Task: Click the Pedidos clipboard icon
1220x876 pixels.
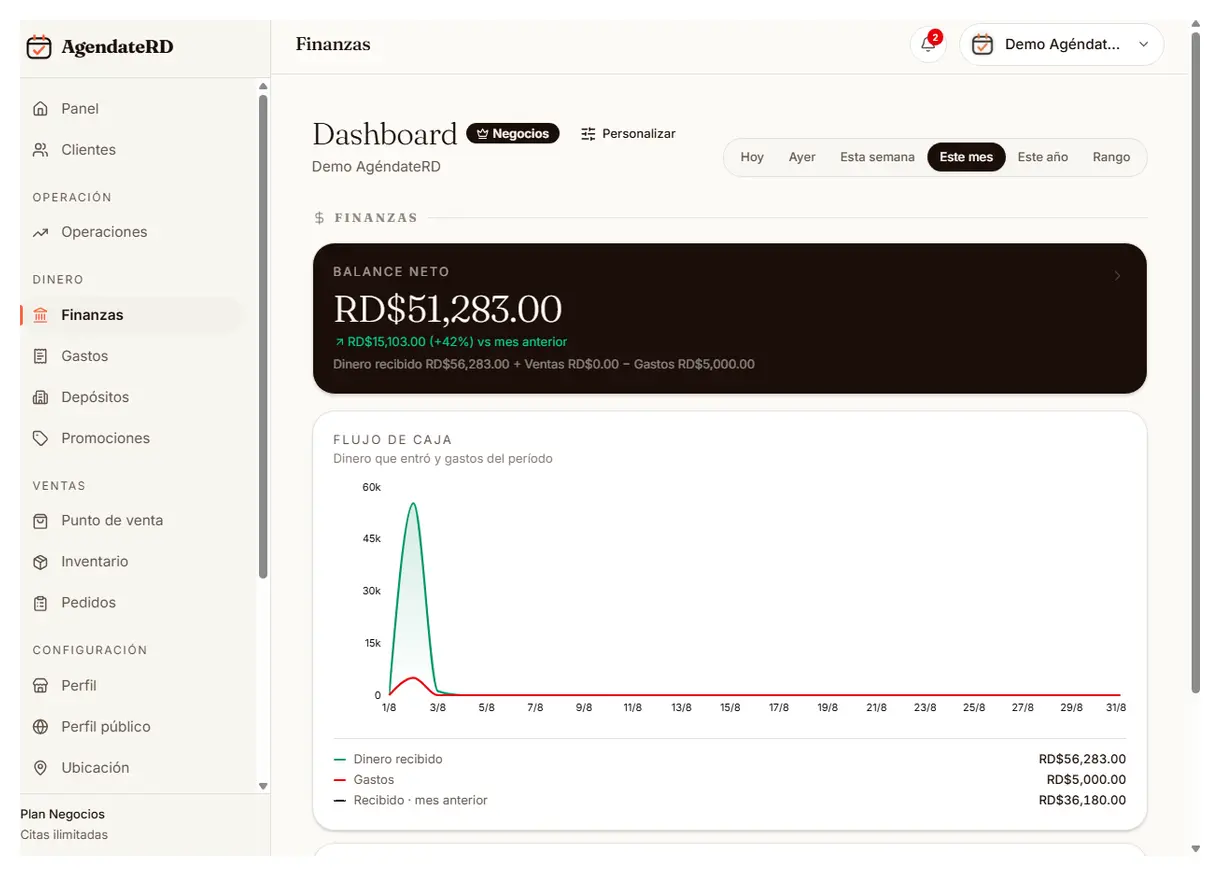Action: 40,603
